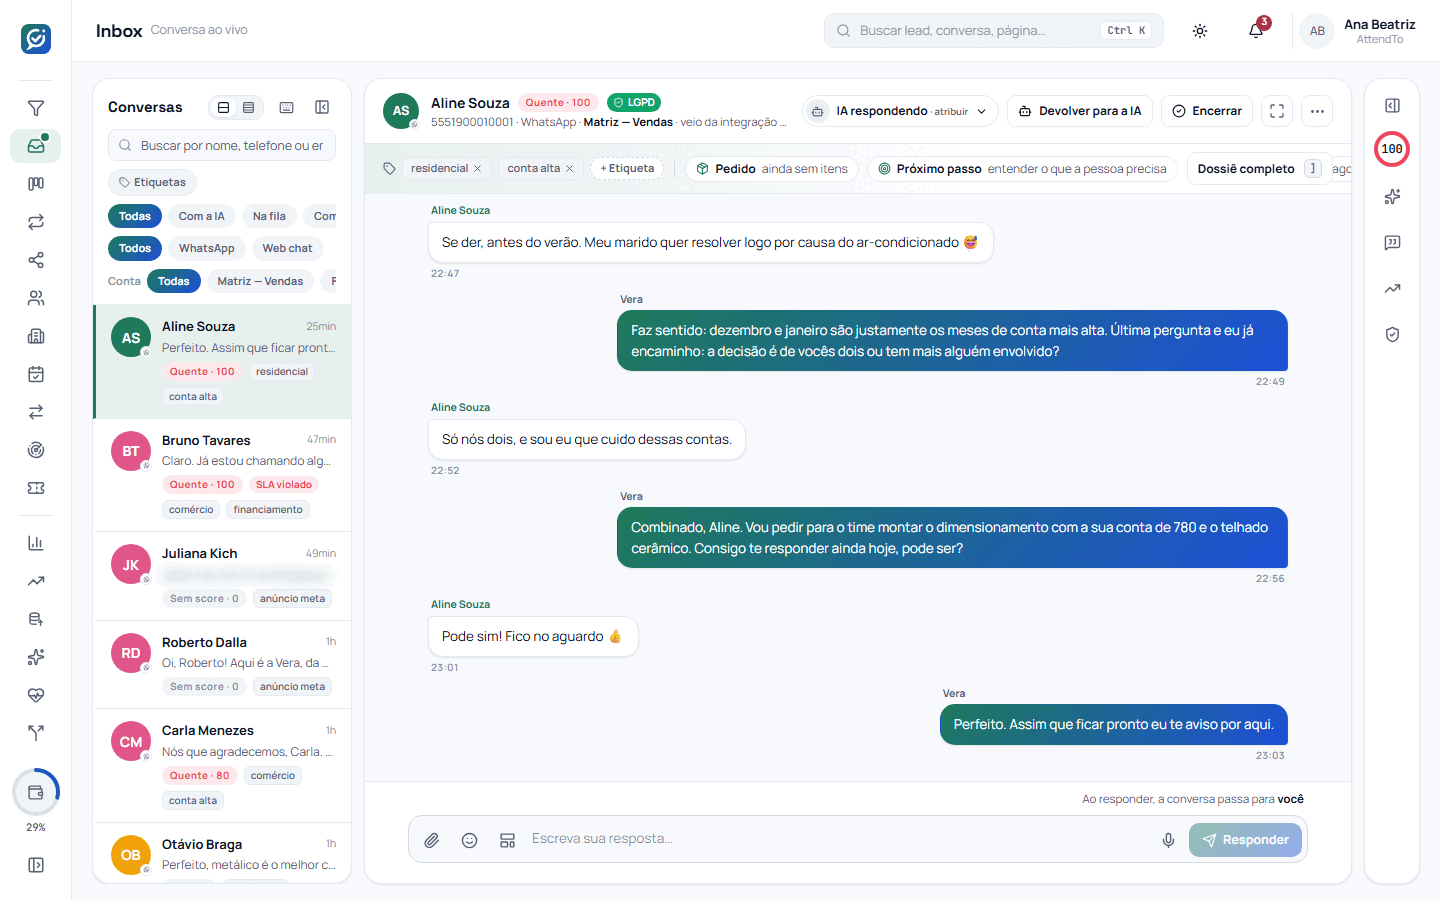
Task: Click the Responder send button
Action: coord(1245,840)
